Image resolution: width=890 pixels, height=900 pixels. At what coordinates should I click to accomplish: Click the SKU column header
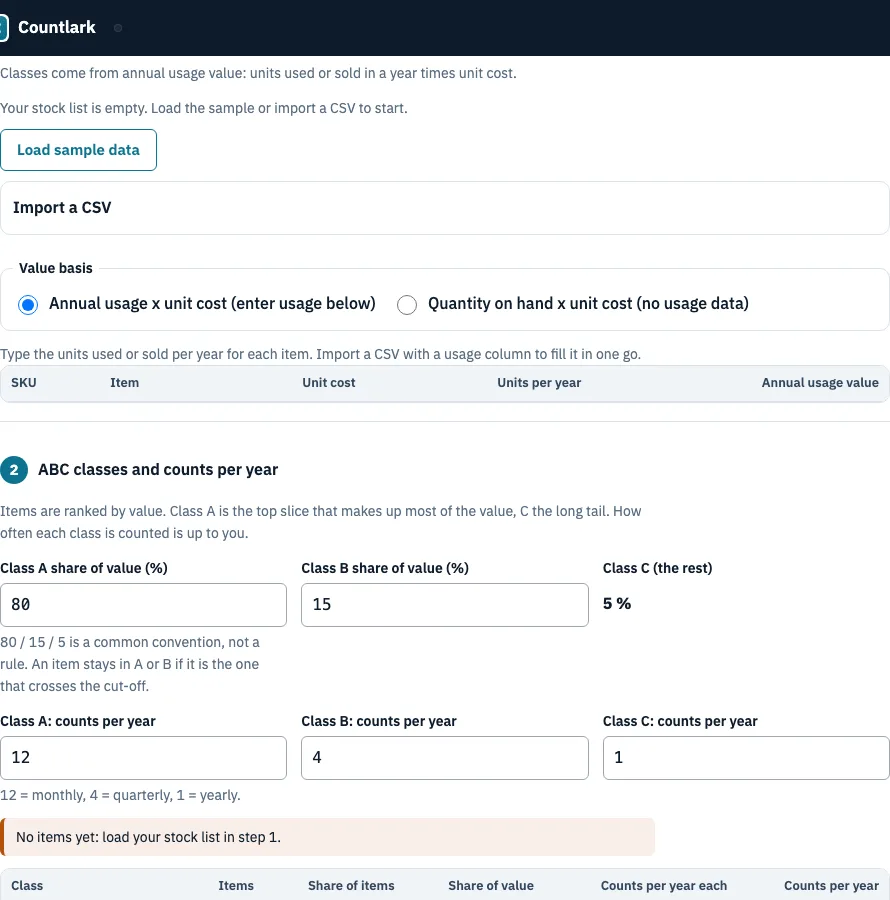(x=24, y=383)
